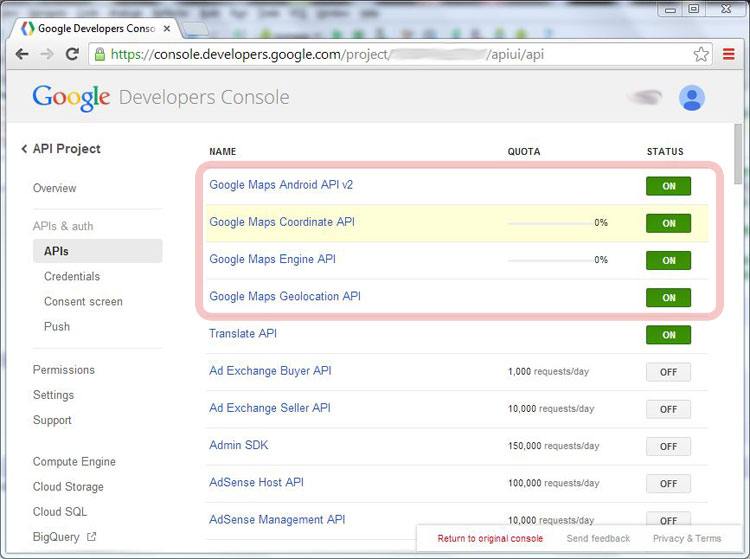Enable the AdSense Host API
750x559 pixels.
coord(668,483)
